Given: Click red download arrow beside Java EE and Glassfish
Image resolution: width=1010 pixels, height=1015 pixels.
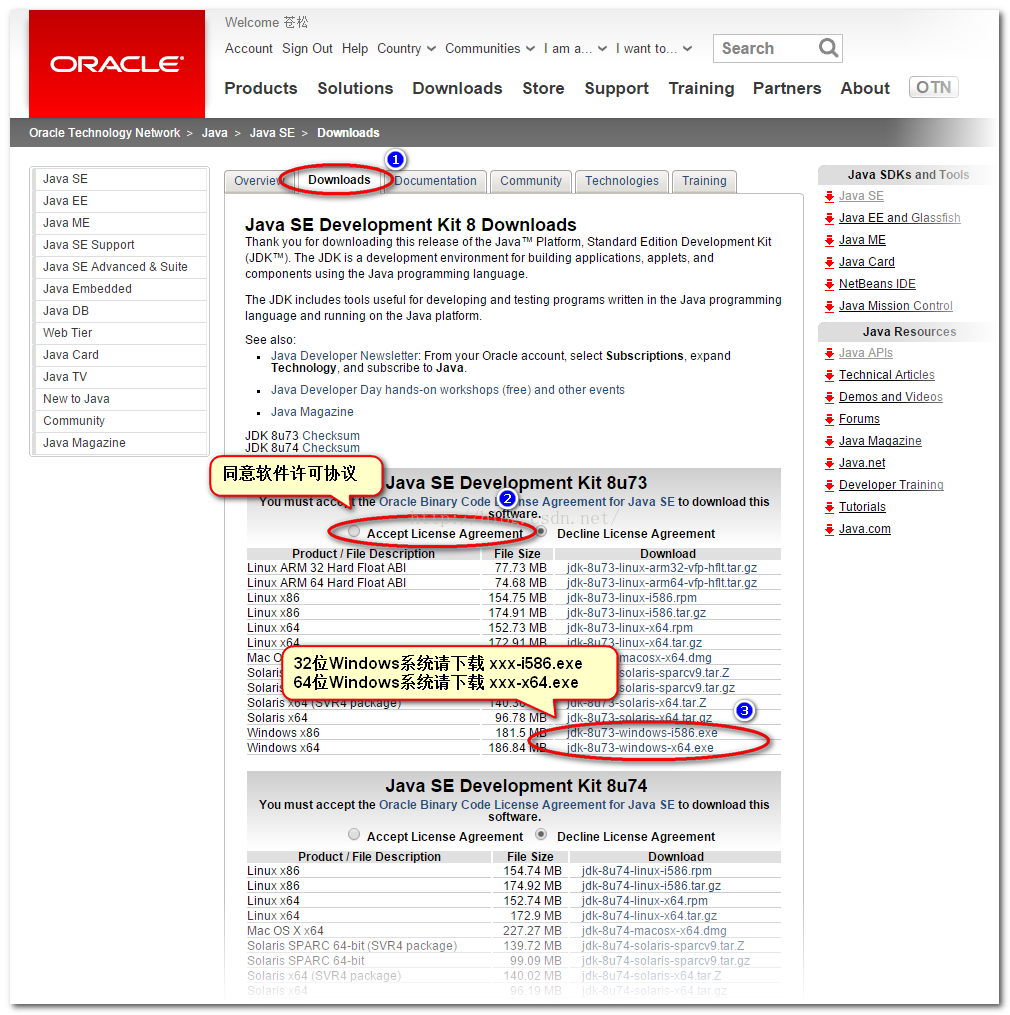Looking at the screenshot, I should pos(829,219).
